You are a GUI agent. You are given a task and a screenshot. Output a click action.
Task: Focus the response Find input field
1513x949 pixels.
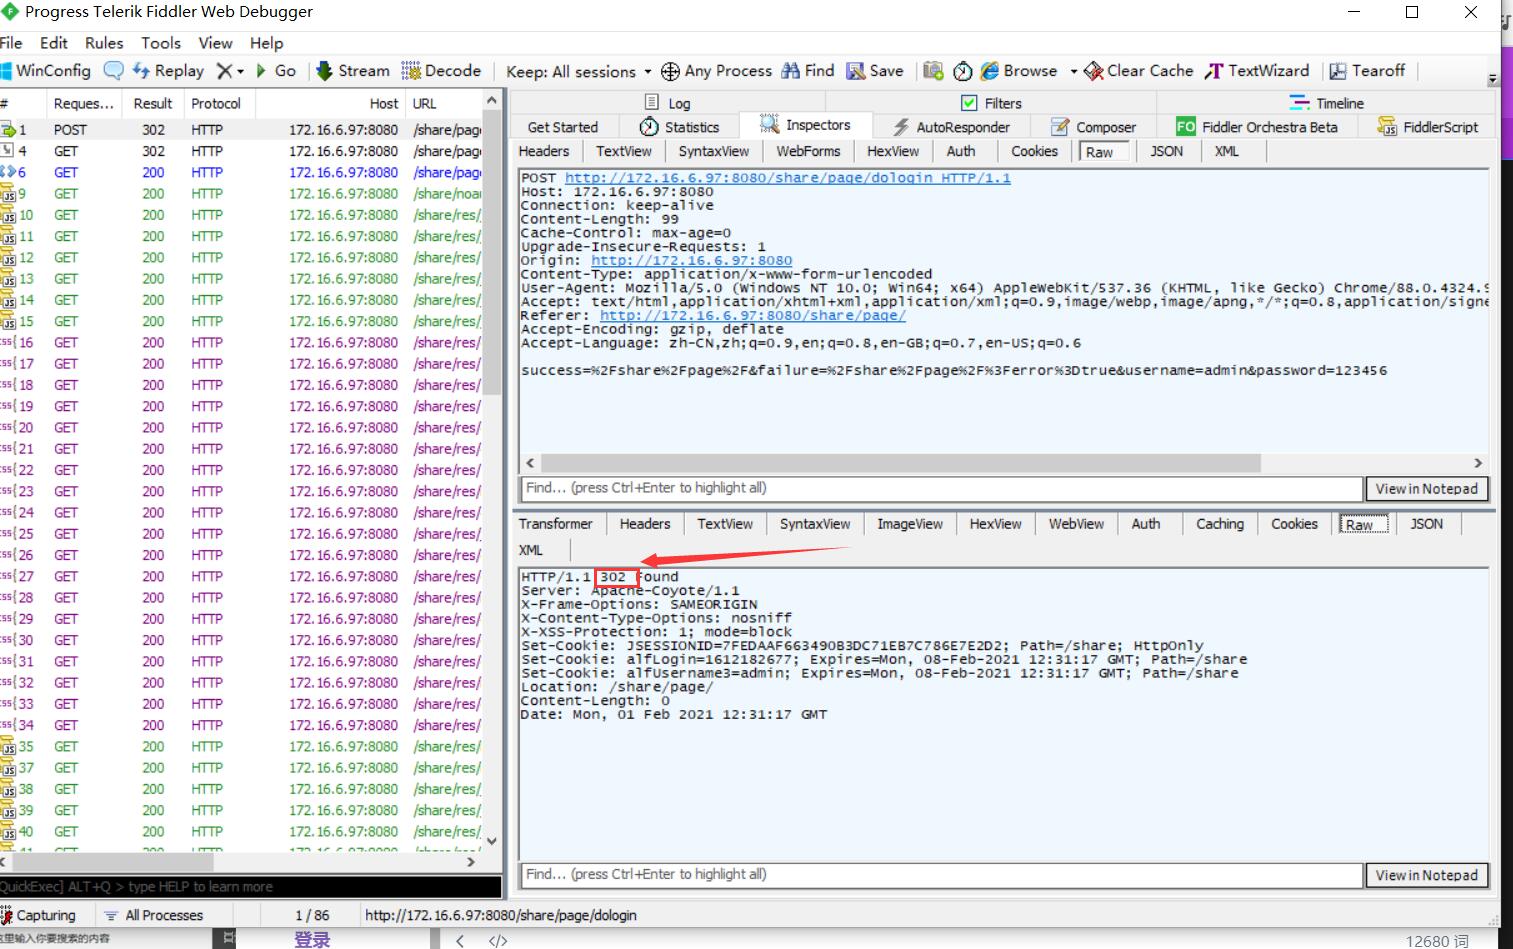click(942, 874)
